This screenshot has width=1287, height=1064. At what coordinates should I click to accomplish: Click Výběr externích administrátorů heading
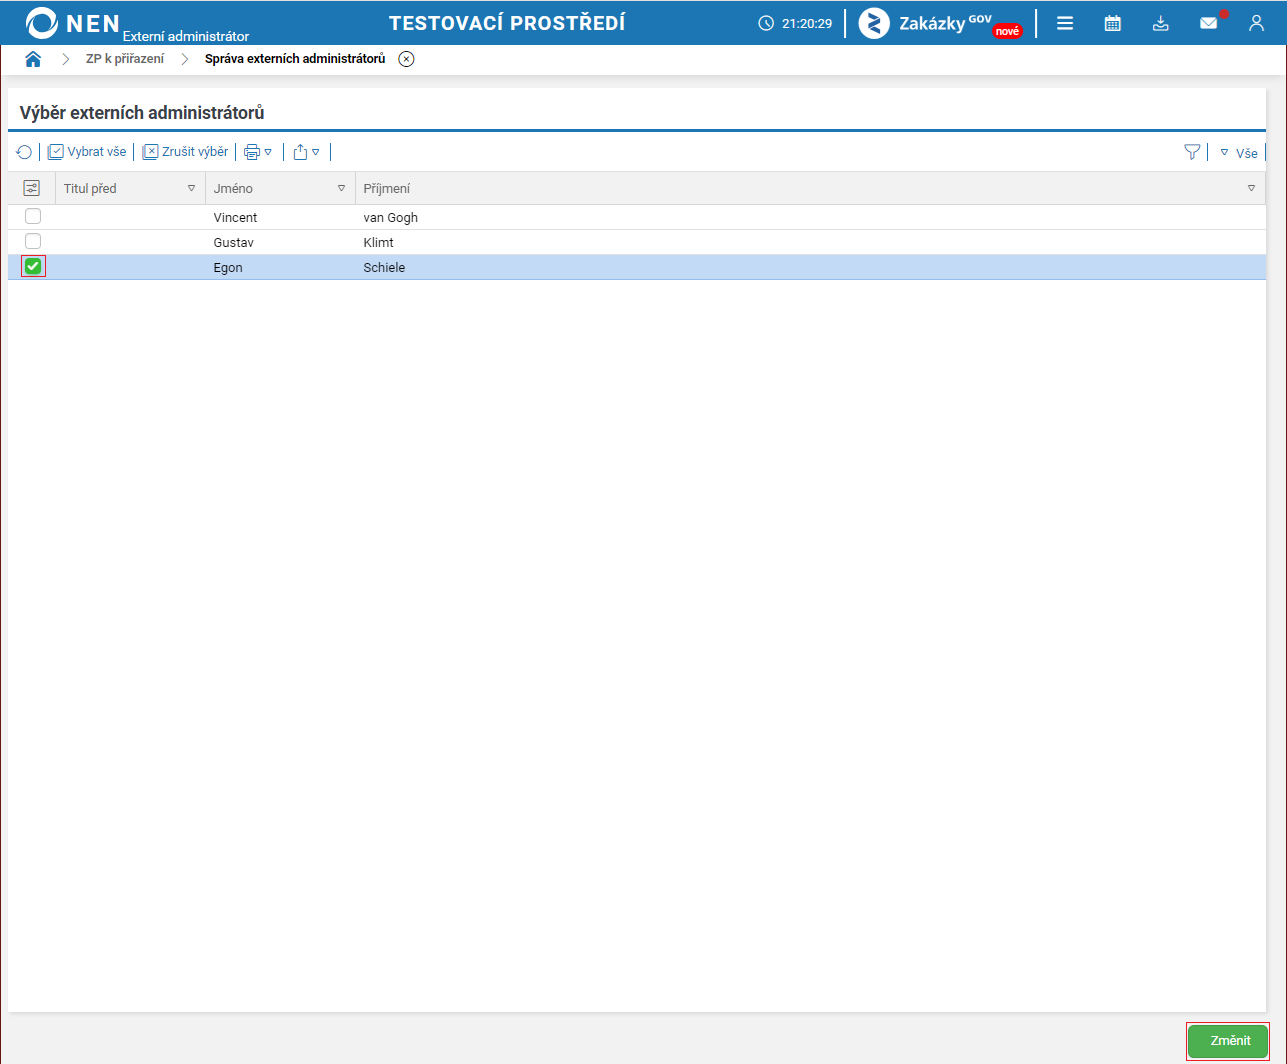pos(142,113)
